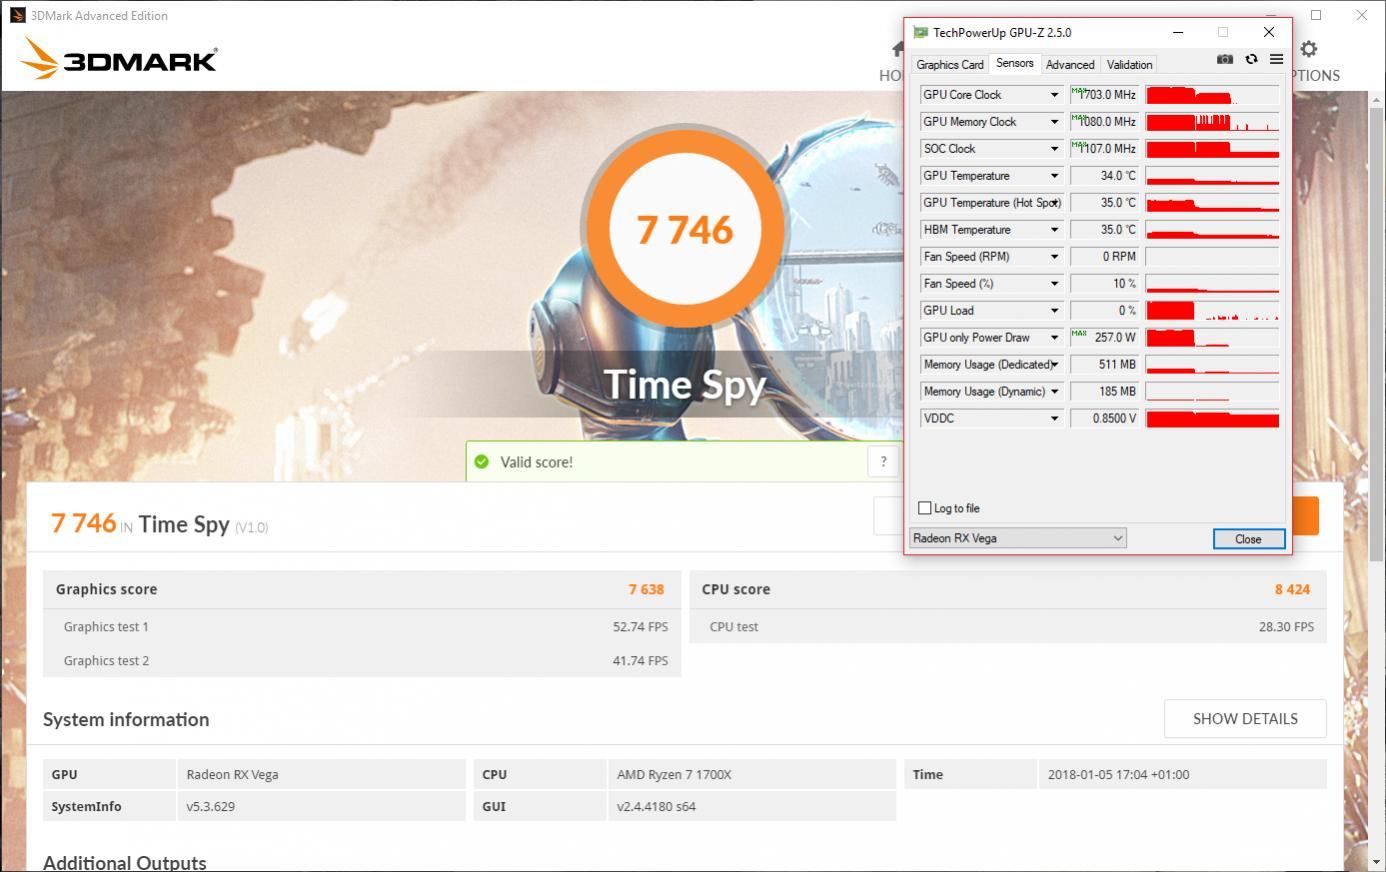Click the 511 MB dedicated memory value
1386x872 pixels.
1104,365
